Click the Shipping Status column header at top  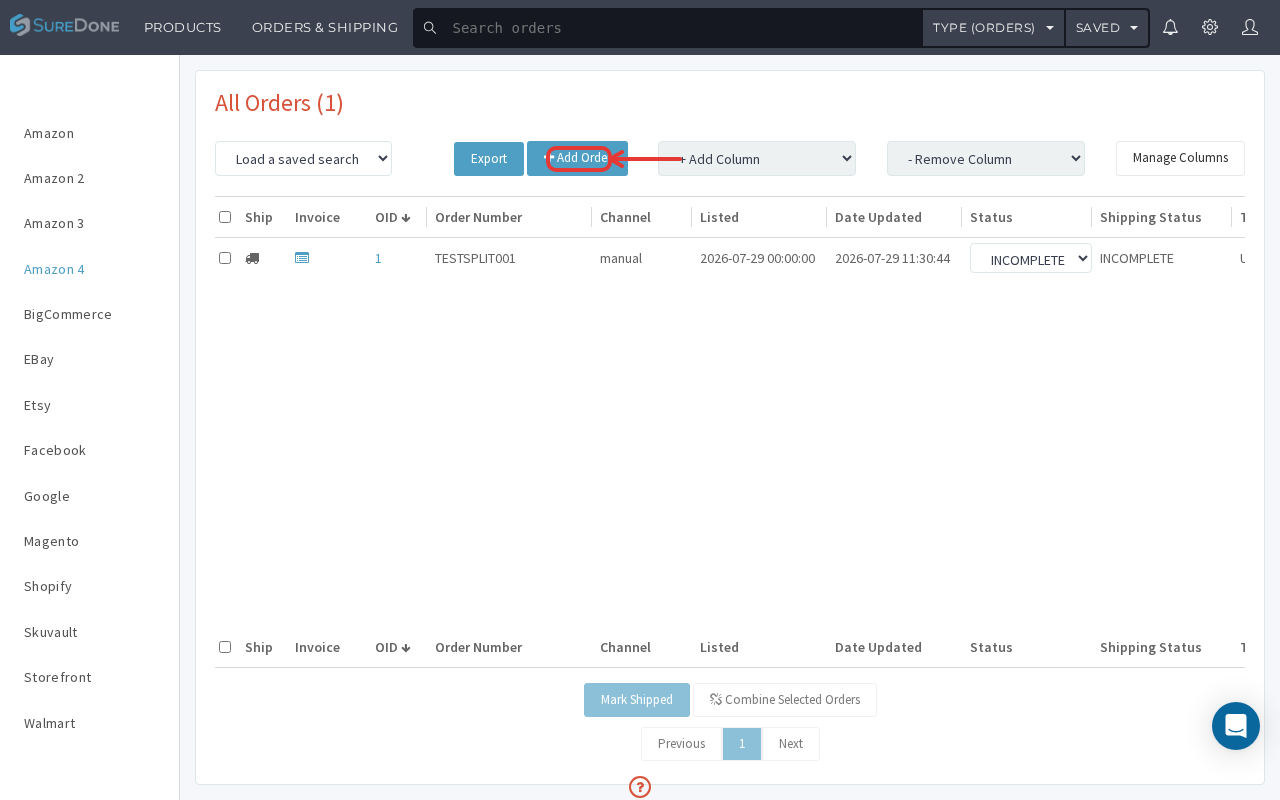[x=1150, y=217]
